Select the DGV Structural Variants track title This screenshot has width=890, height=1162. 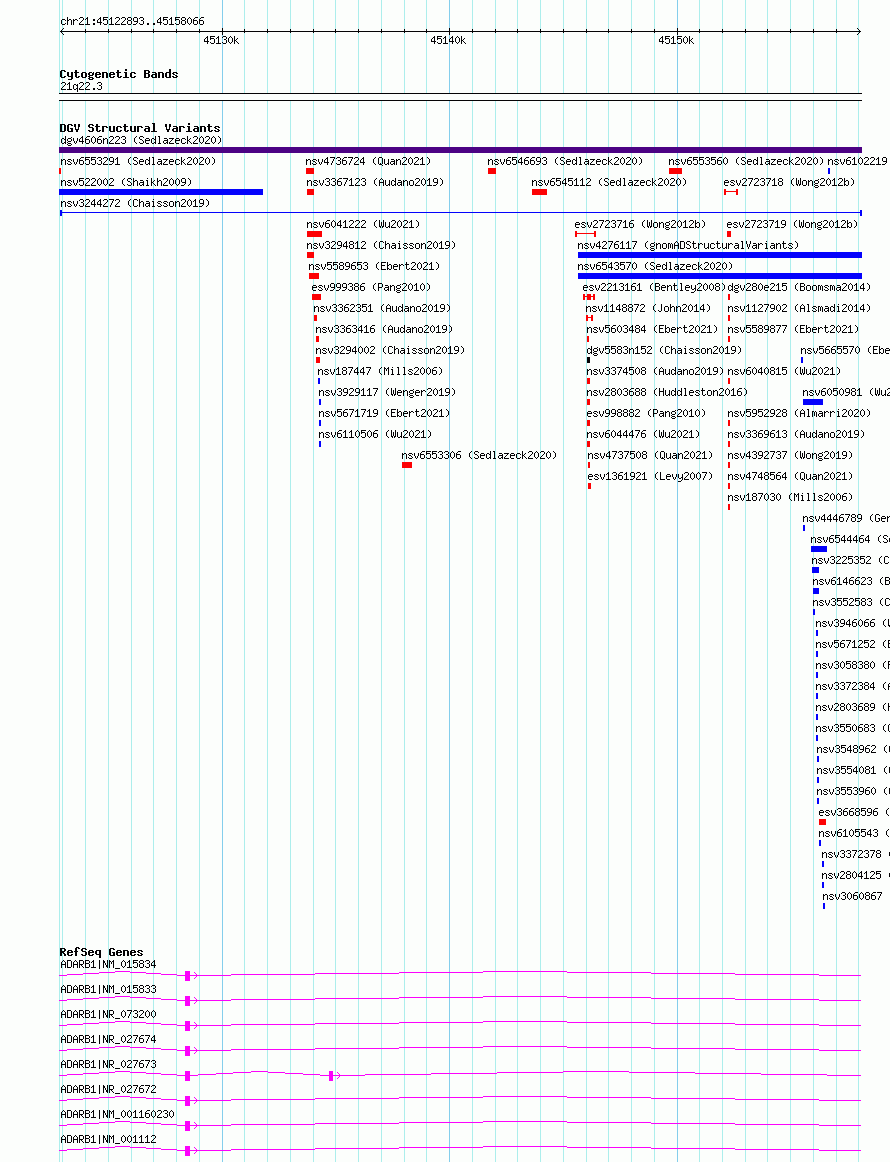click(x=140, y=128)
